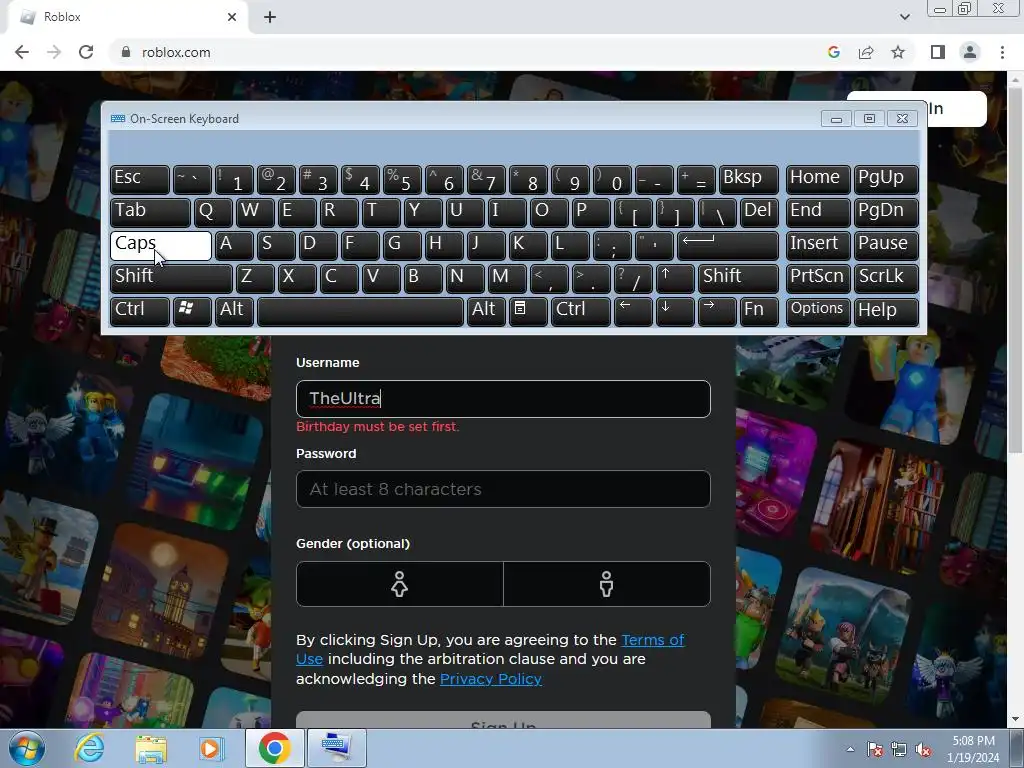Open the Privacy Policy link

click(x=490, y=679)
